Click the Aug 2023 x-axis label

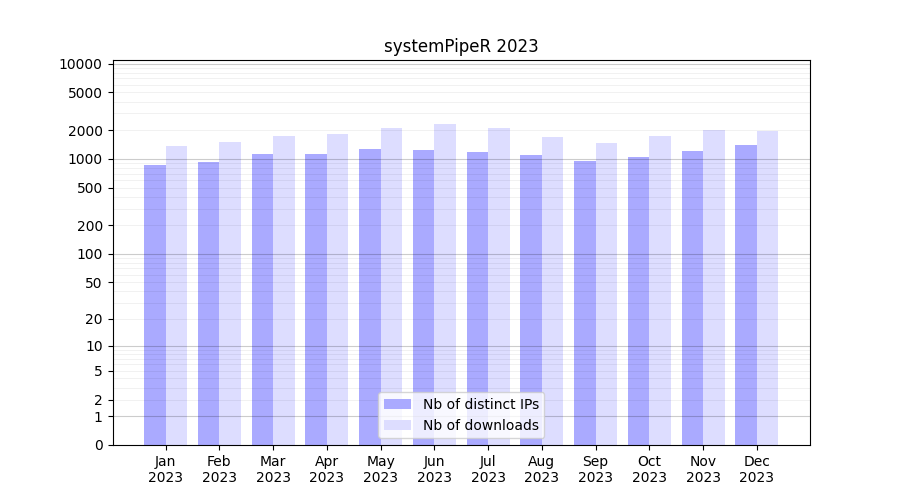[x=542, y=469]
